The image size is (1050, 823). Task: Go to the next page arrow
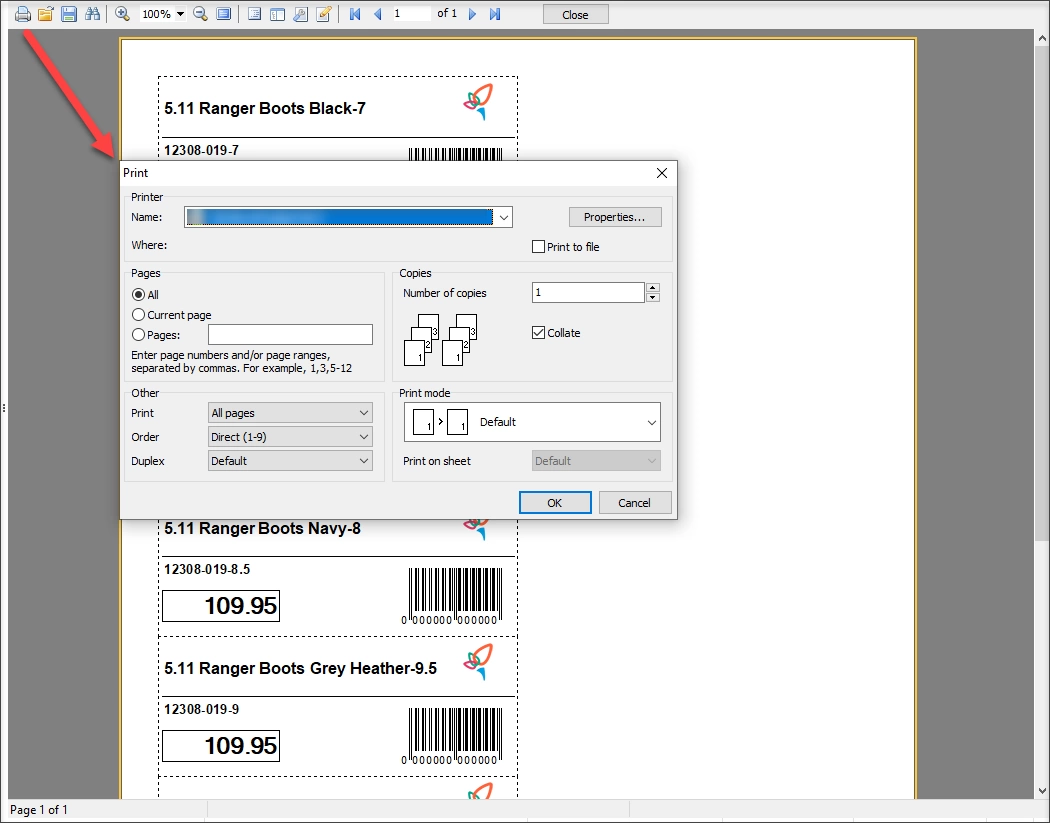(472, 13)
